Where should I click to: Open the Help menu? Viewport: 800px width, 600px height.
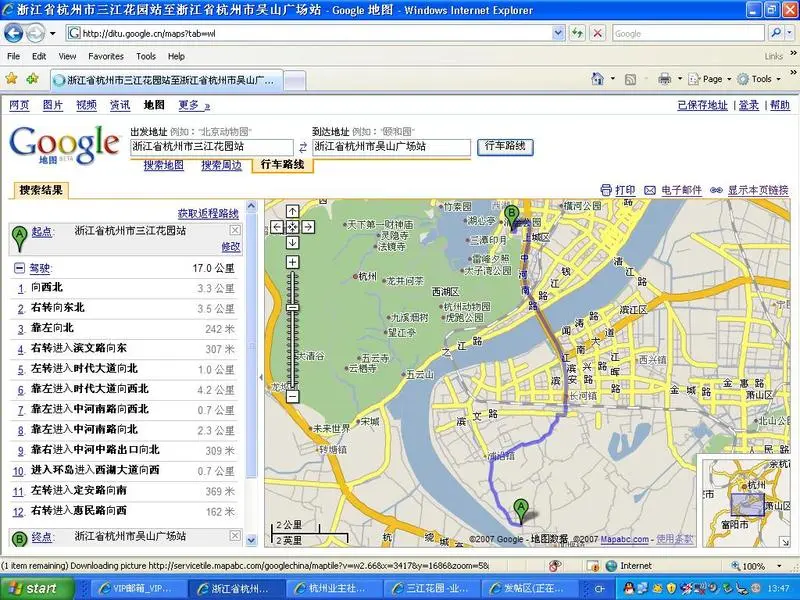point(176,56)
